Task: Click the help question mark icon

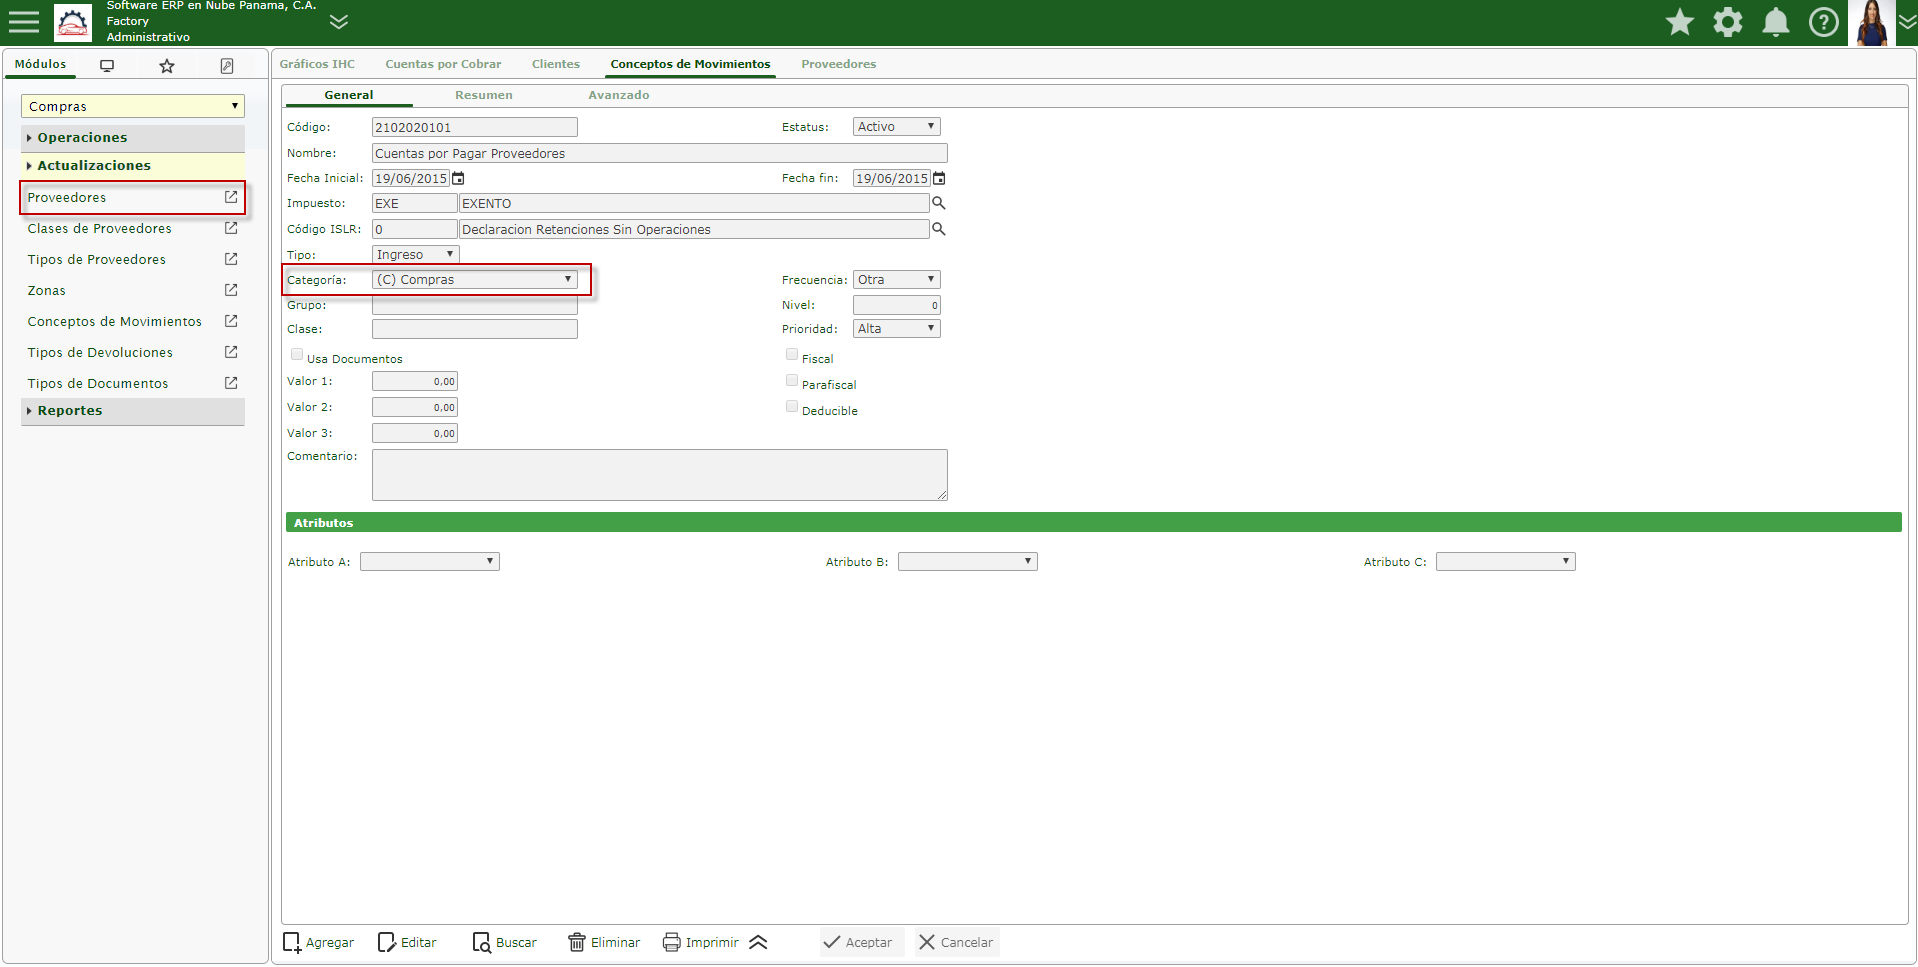Action: [x=1823, y=22]
